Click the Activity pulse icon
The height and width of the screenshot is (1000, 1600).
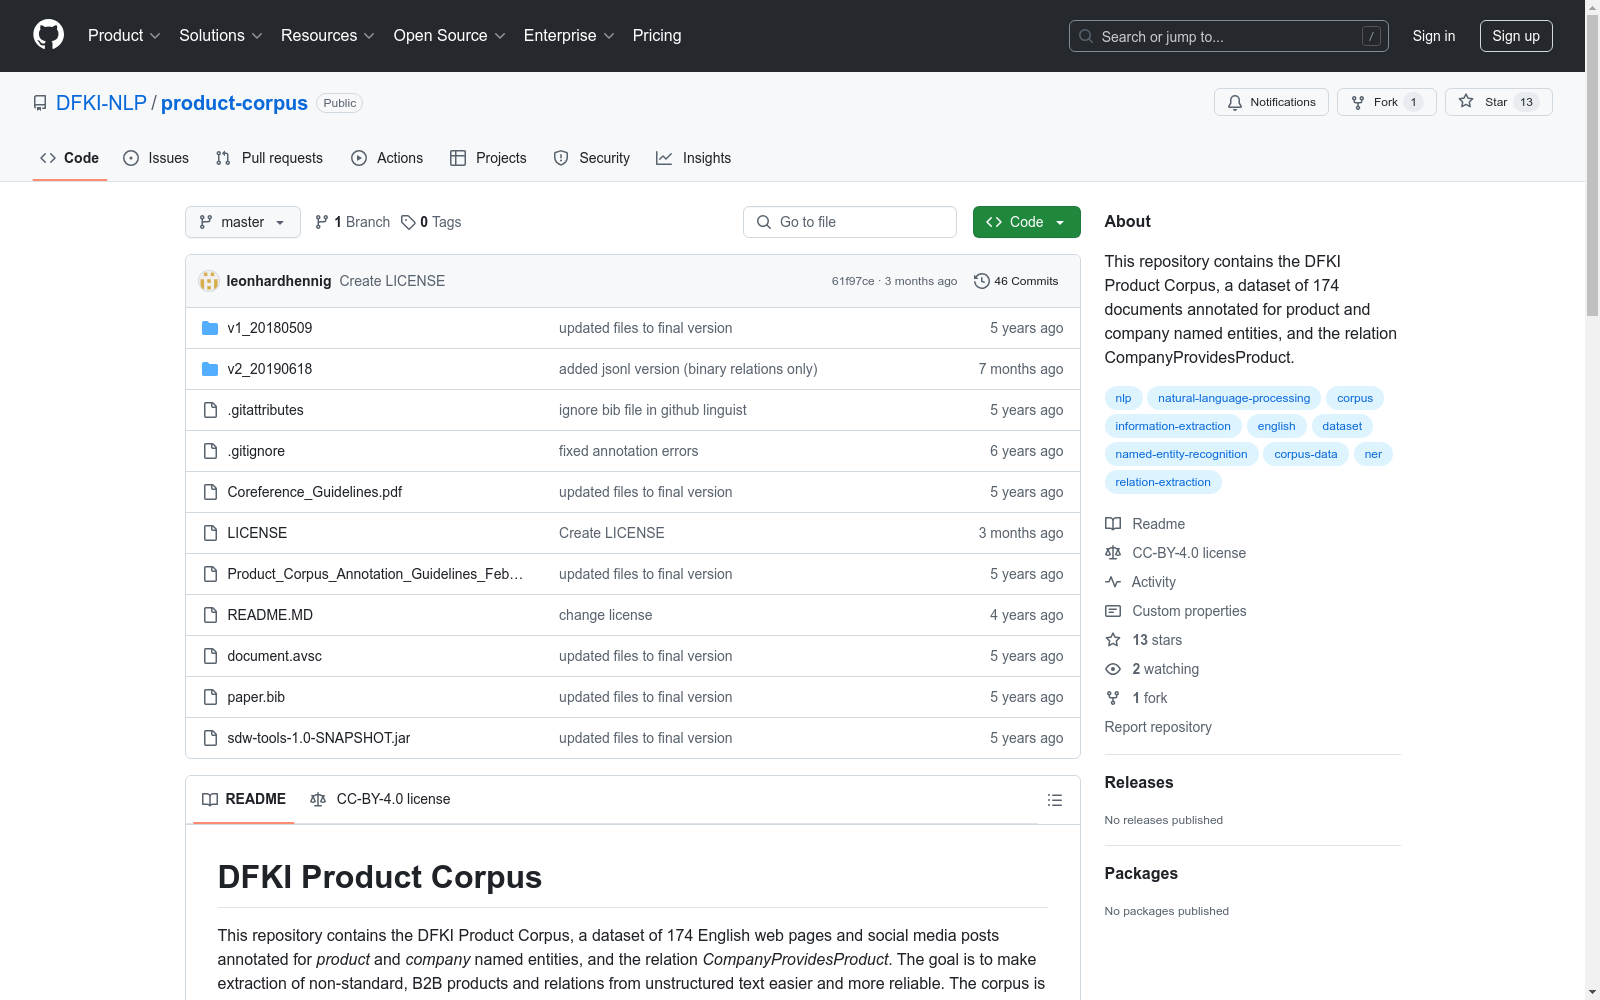pos(1113,582)
